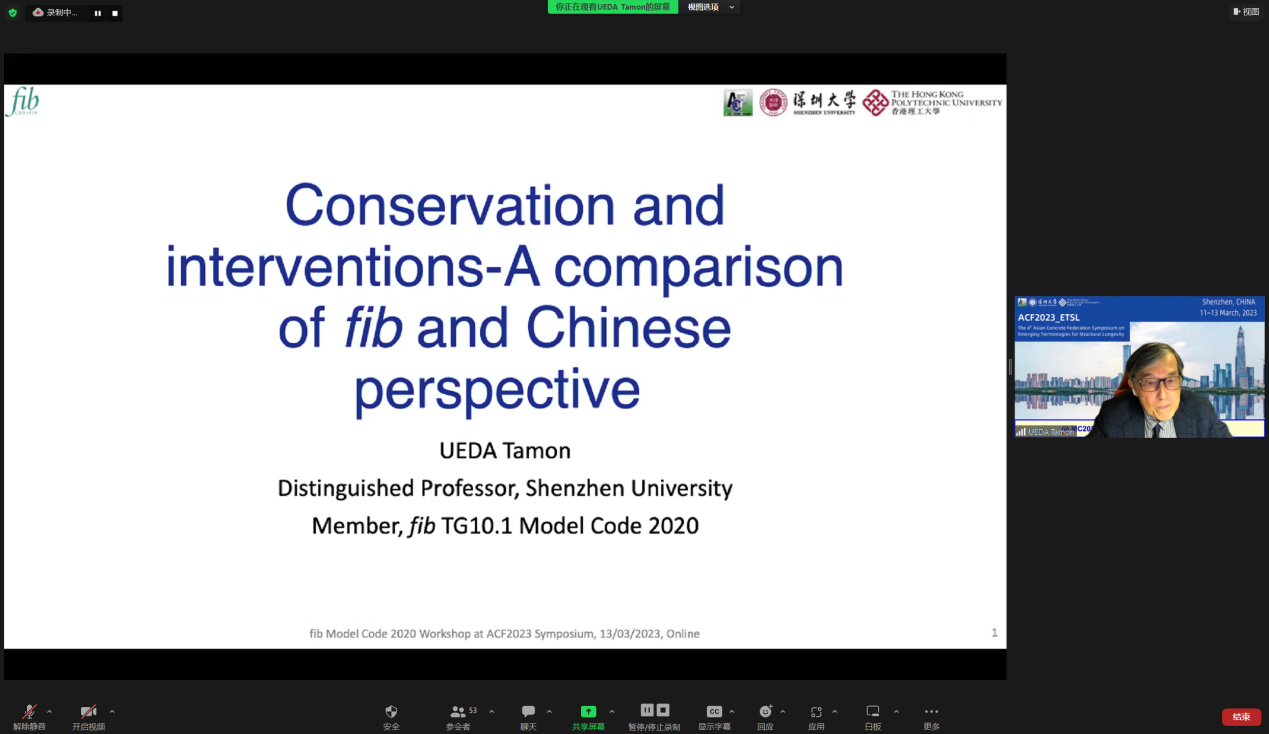Viewport: 1269px width, 734px height.
Task: Expand the audio settings arrow
Action: (50, 712)
